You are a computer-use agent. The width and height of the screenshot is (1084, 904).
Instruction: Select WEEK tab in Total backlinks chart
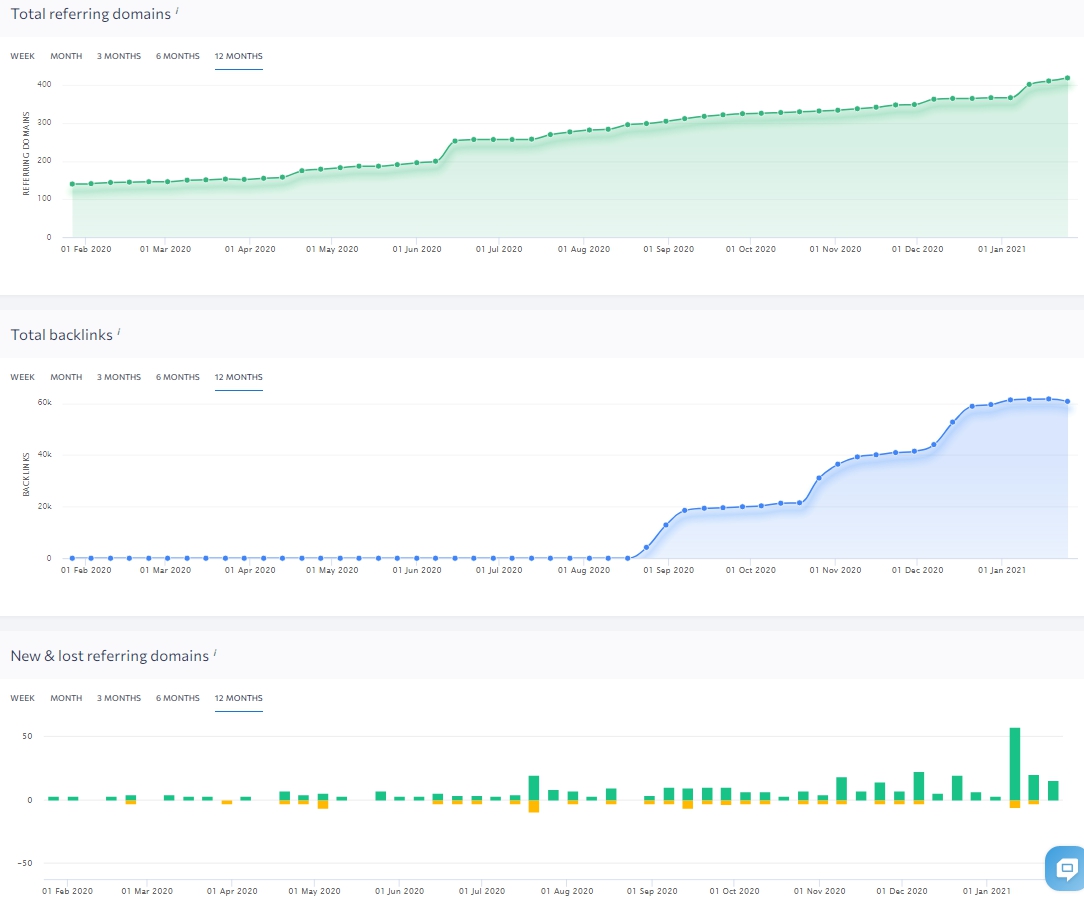pyautogui.click(x=22, y=377)
